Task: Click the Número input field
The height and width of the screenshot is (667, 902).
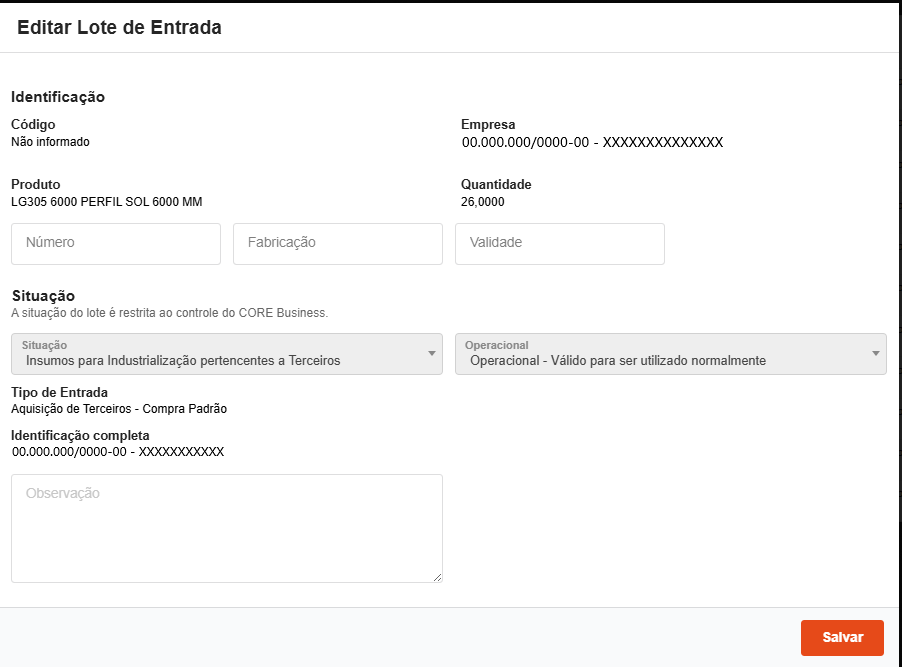Action: pyautogui.click(x=115, y=243)
